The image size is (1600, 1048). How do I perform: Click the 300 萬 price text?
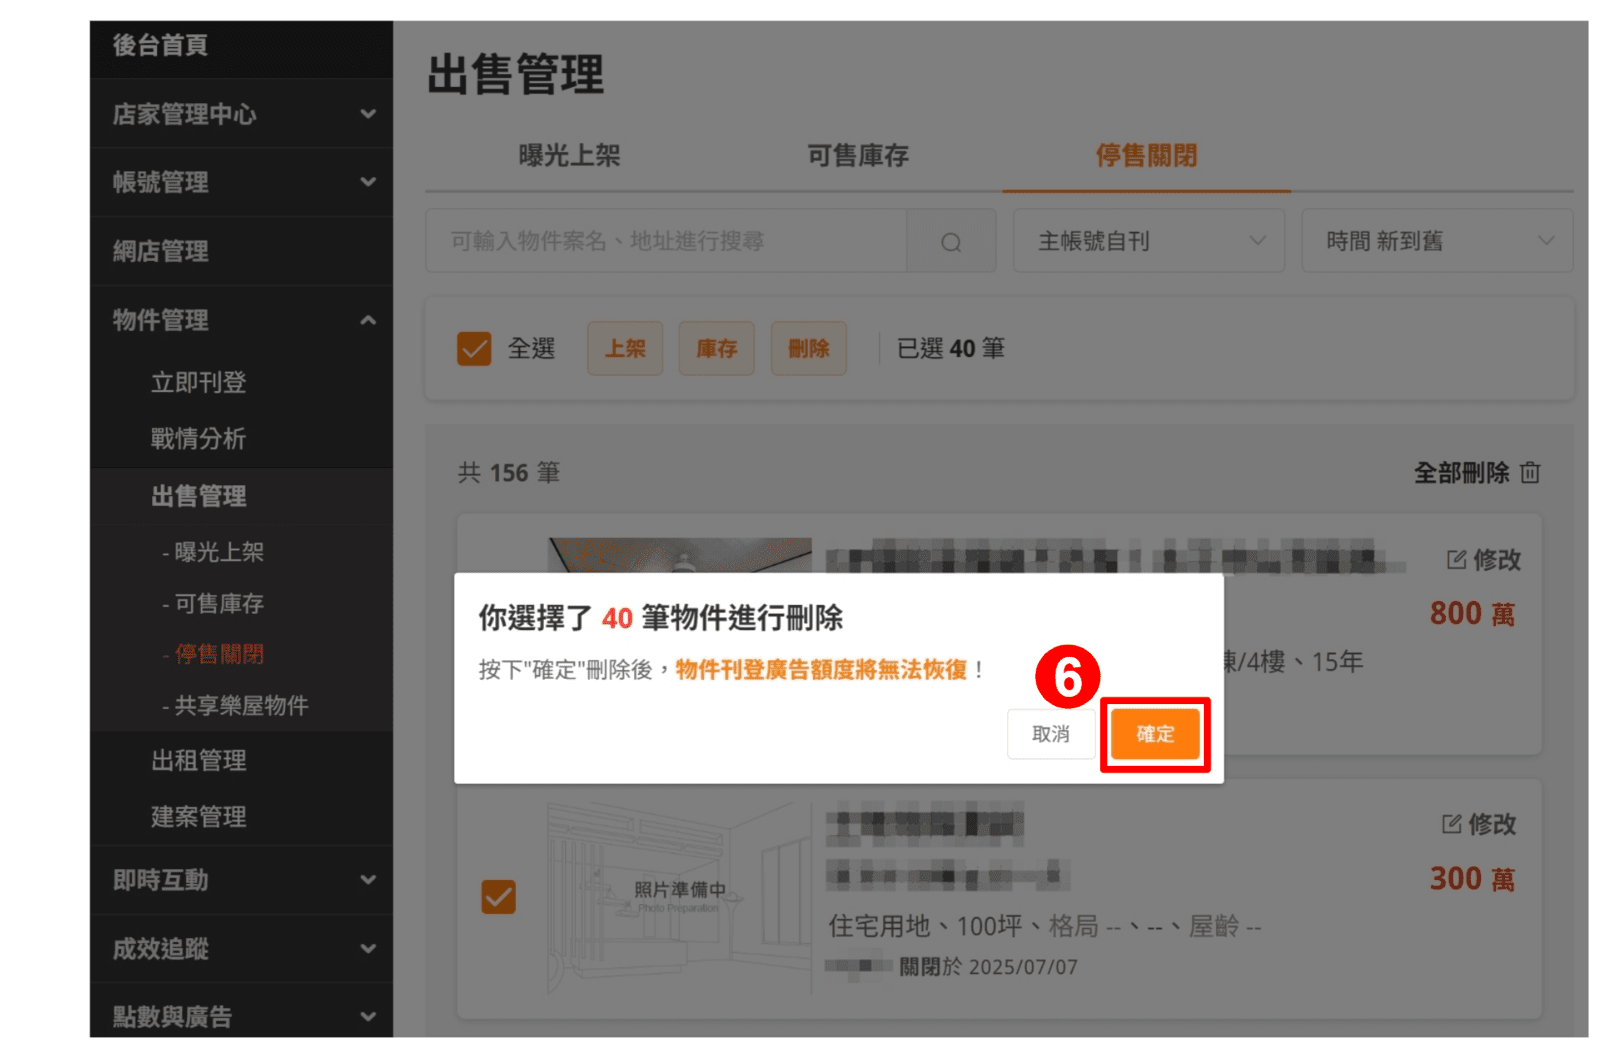point(1472,879)
